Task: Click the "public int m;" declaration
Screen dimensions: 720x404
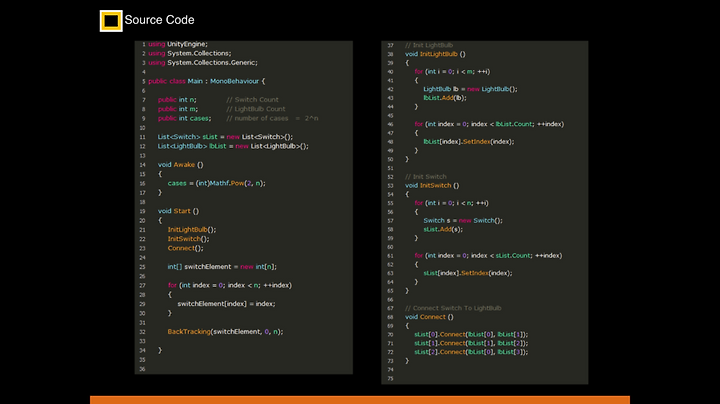Action: coord(178,109)
